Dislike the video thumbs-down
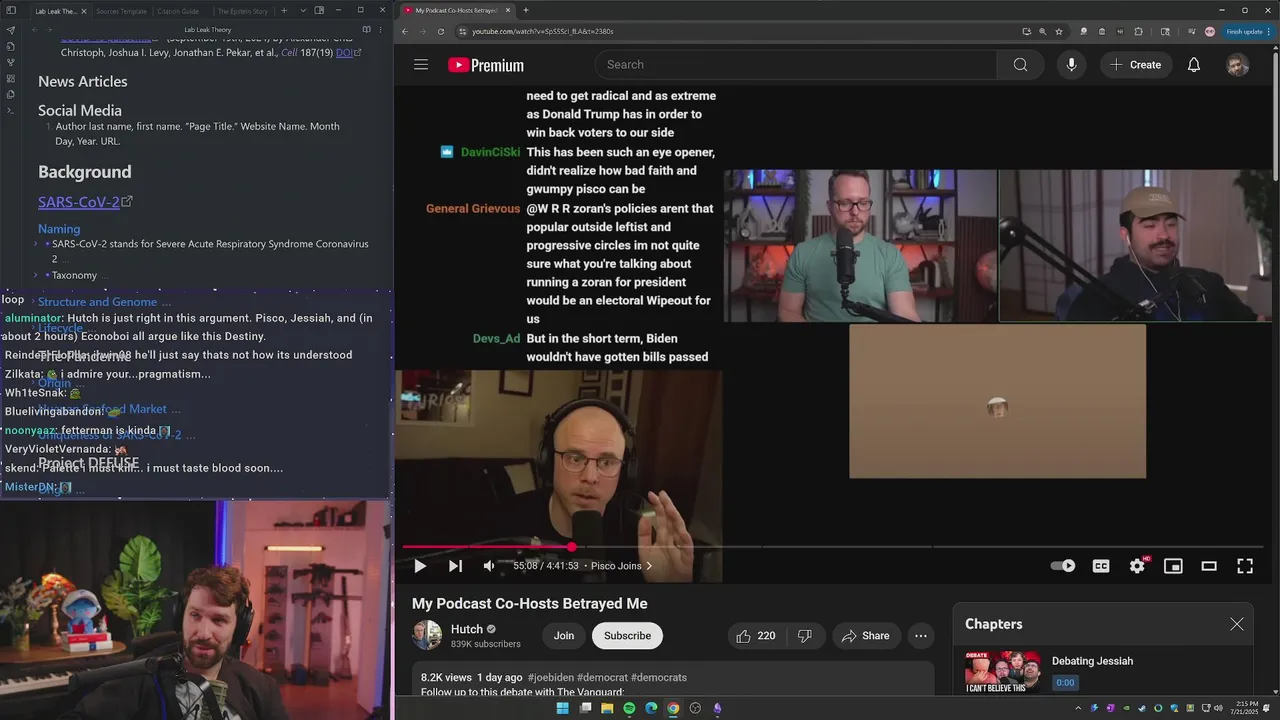The width and height of the screenshot is (1280, 720). [805, 636]
